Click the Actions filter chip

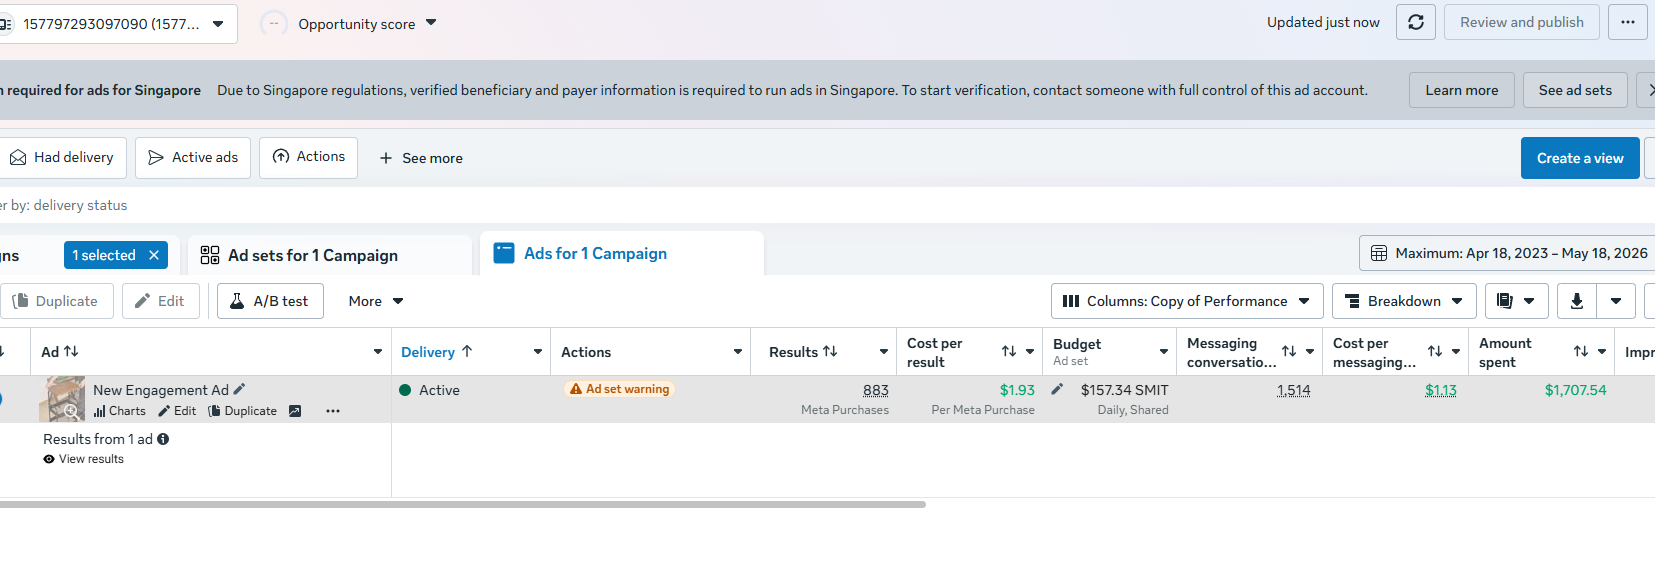pyautogui.click(x=308, y=158)
